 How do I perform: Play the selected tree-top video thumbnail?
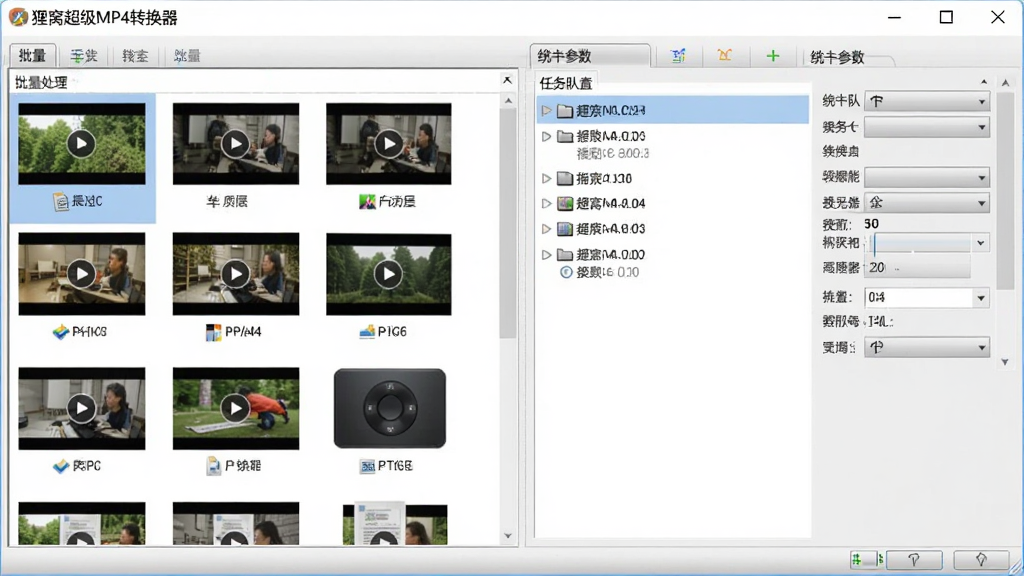coord(81,144)
